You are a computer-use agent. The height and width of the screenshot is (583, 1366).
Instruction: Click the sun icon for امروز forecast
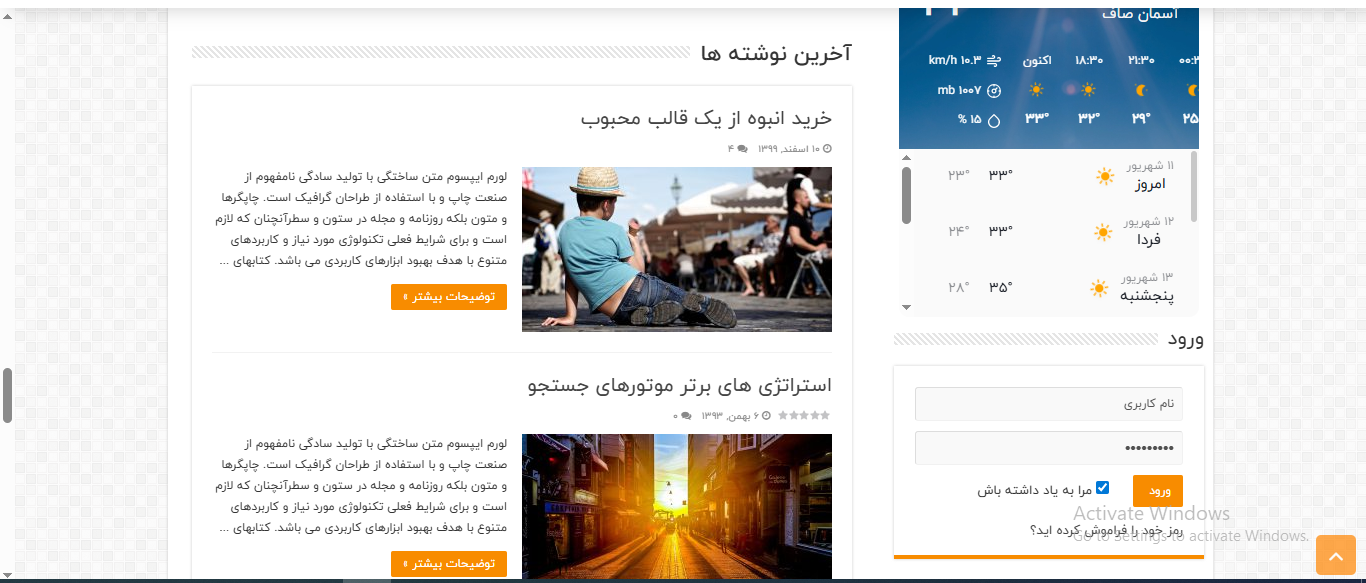[x=1104, y=177]
